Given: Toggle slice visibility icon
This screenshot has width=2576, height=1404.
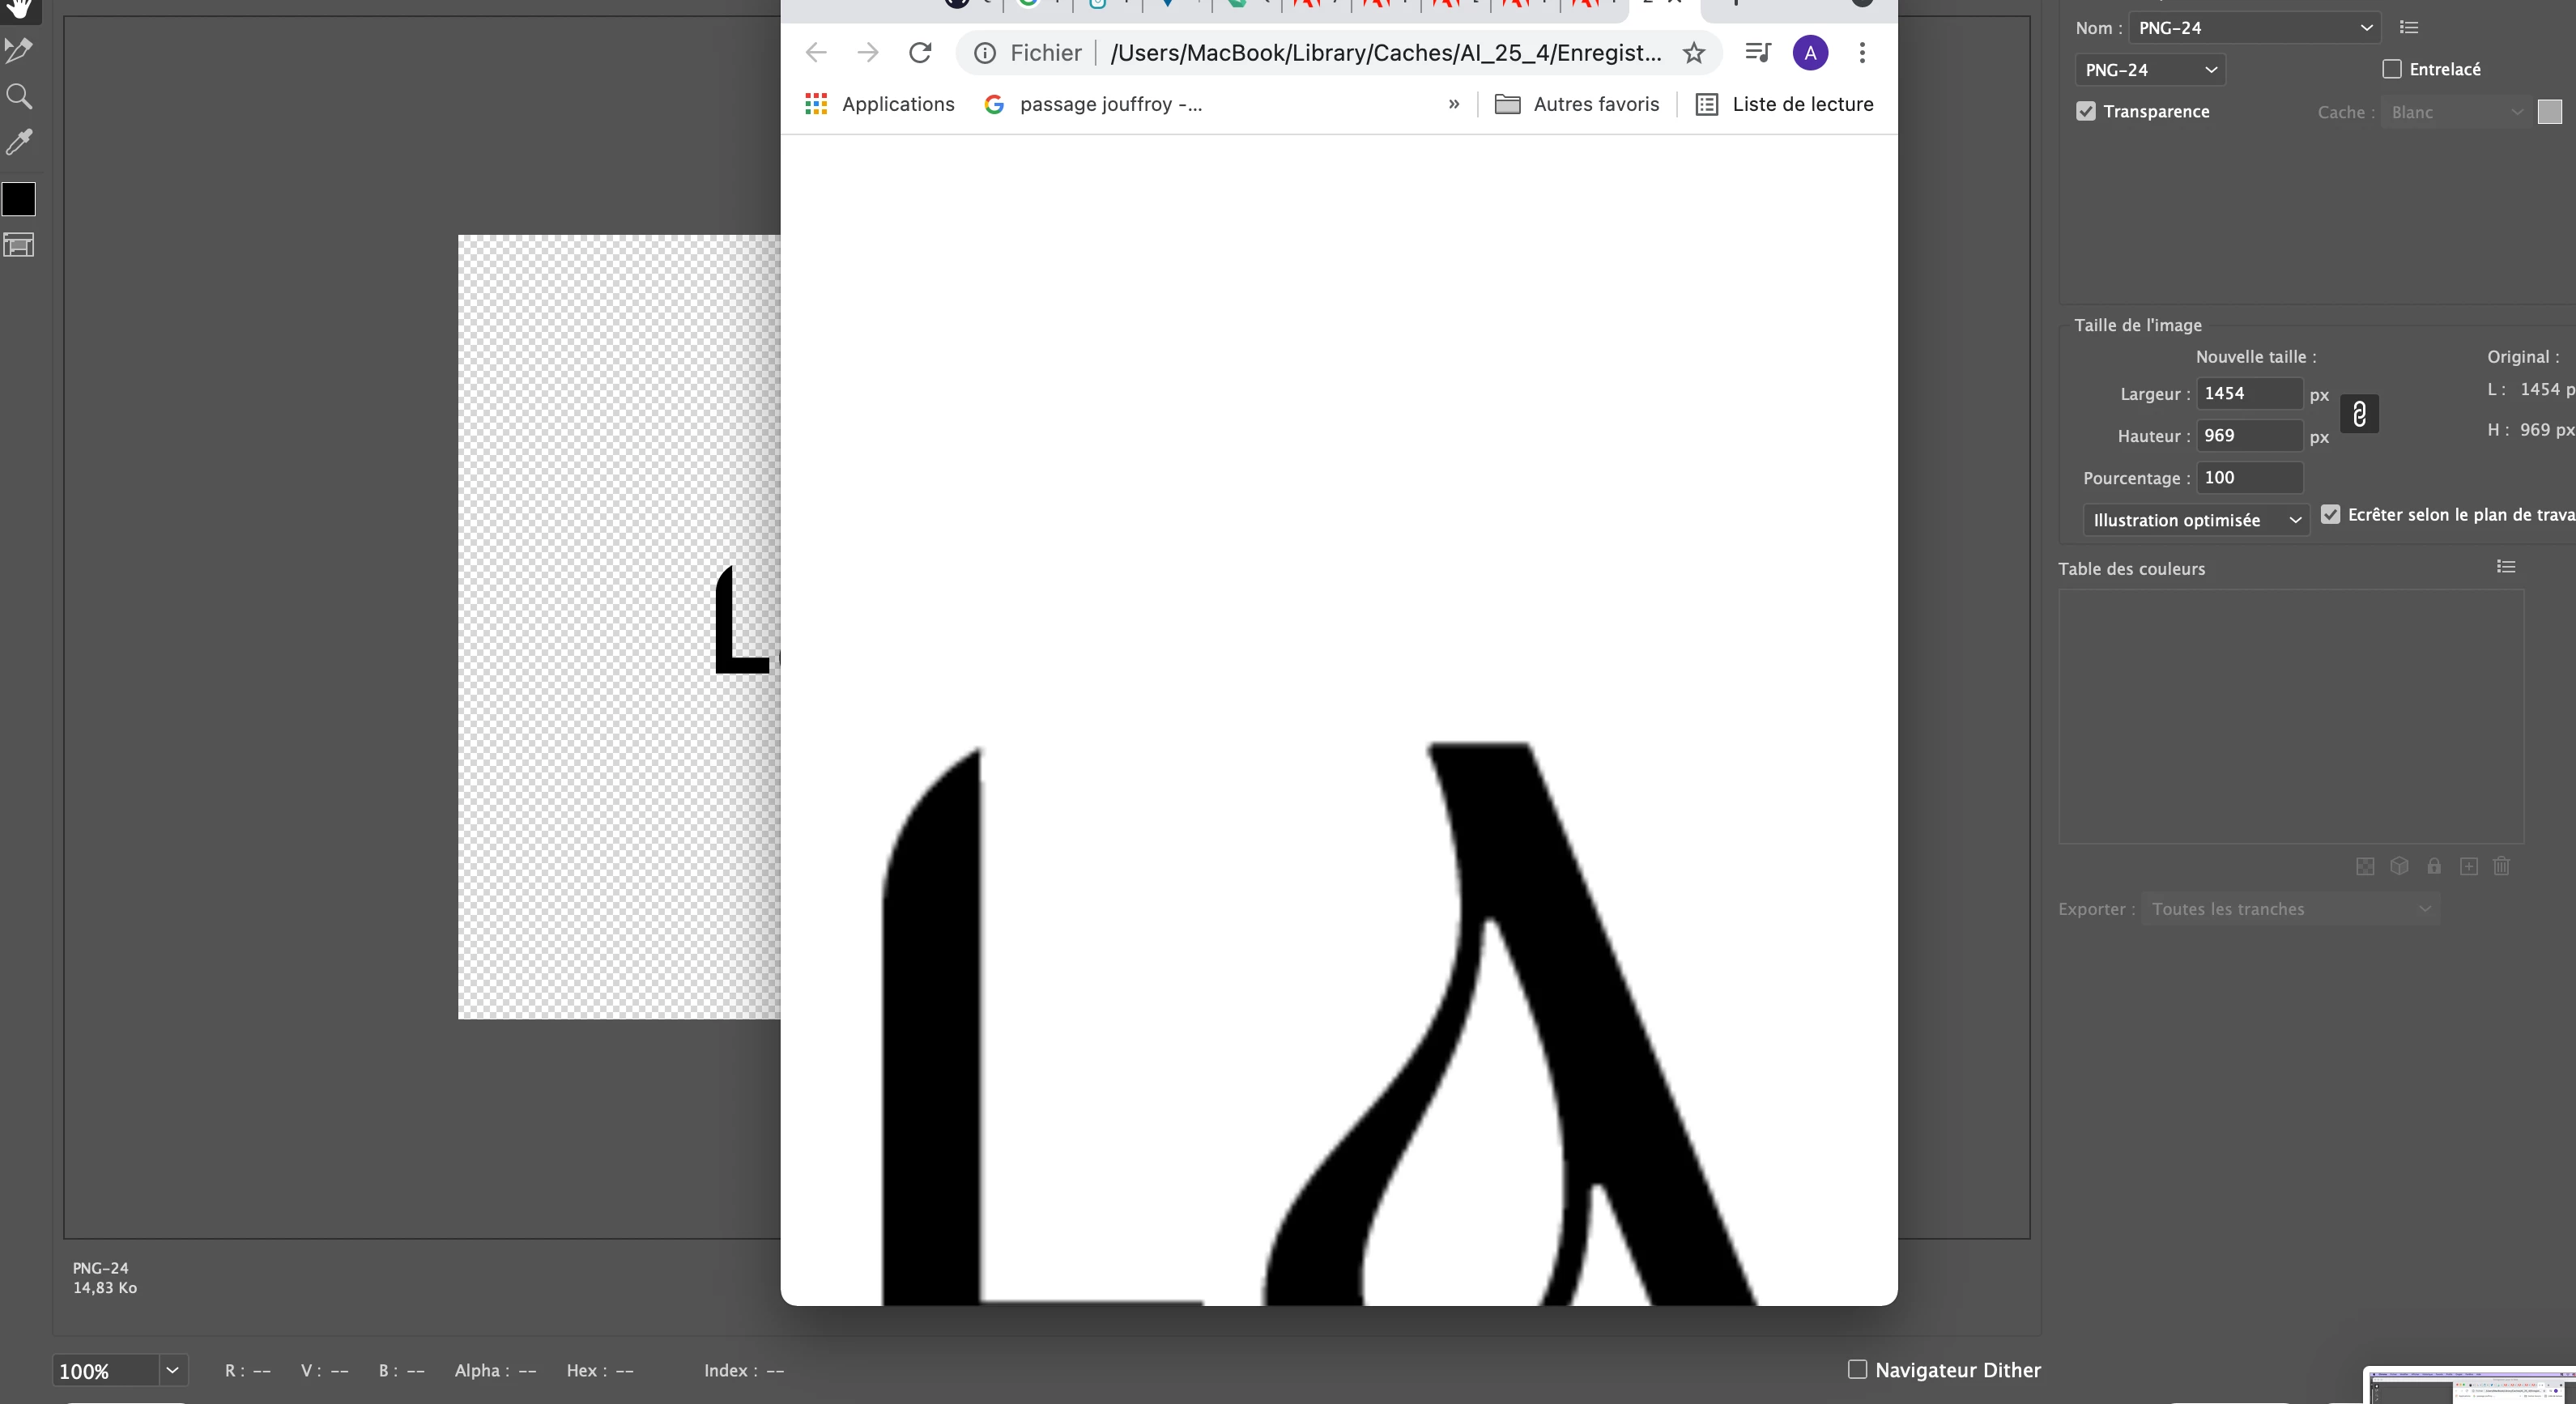Looking at the screenshot, I should coord(19,245).
